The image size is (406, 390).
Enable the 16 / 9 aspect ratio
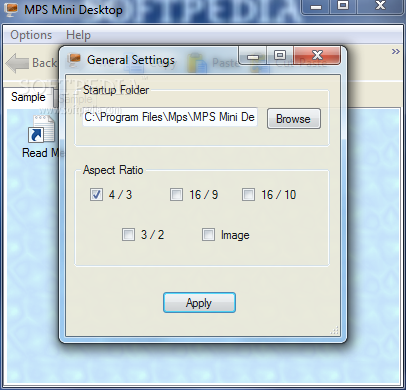(176, 194)
